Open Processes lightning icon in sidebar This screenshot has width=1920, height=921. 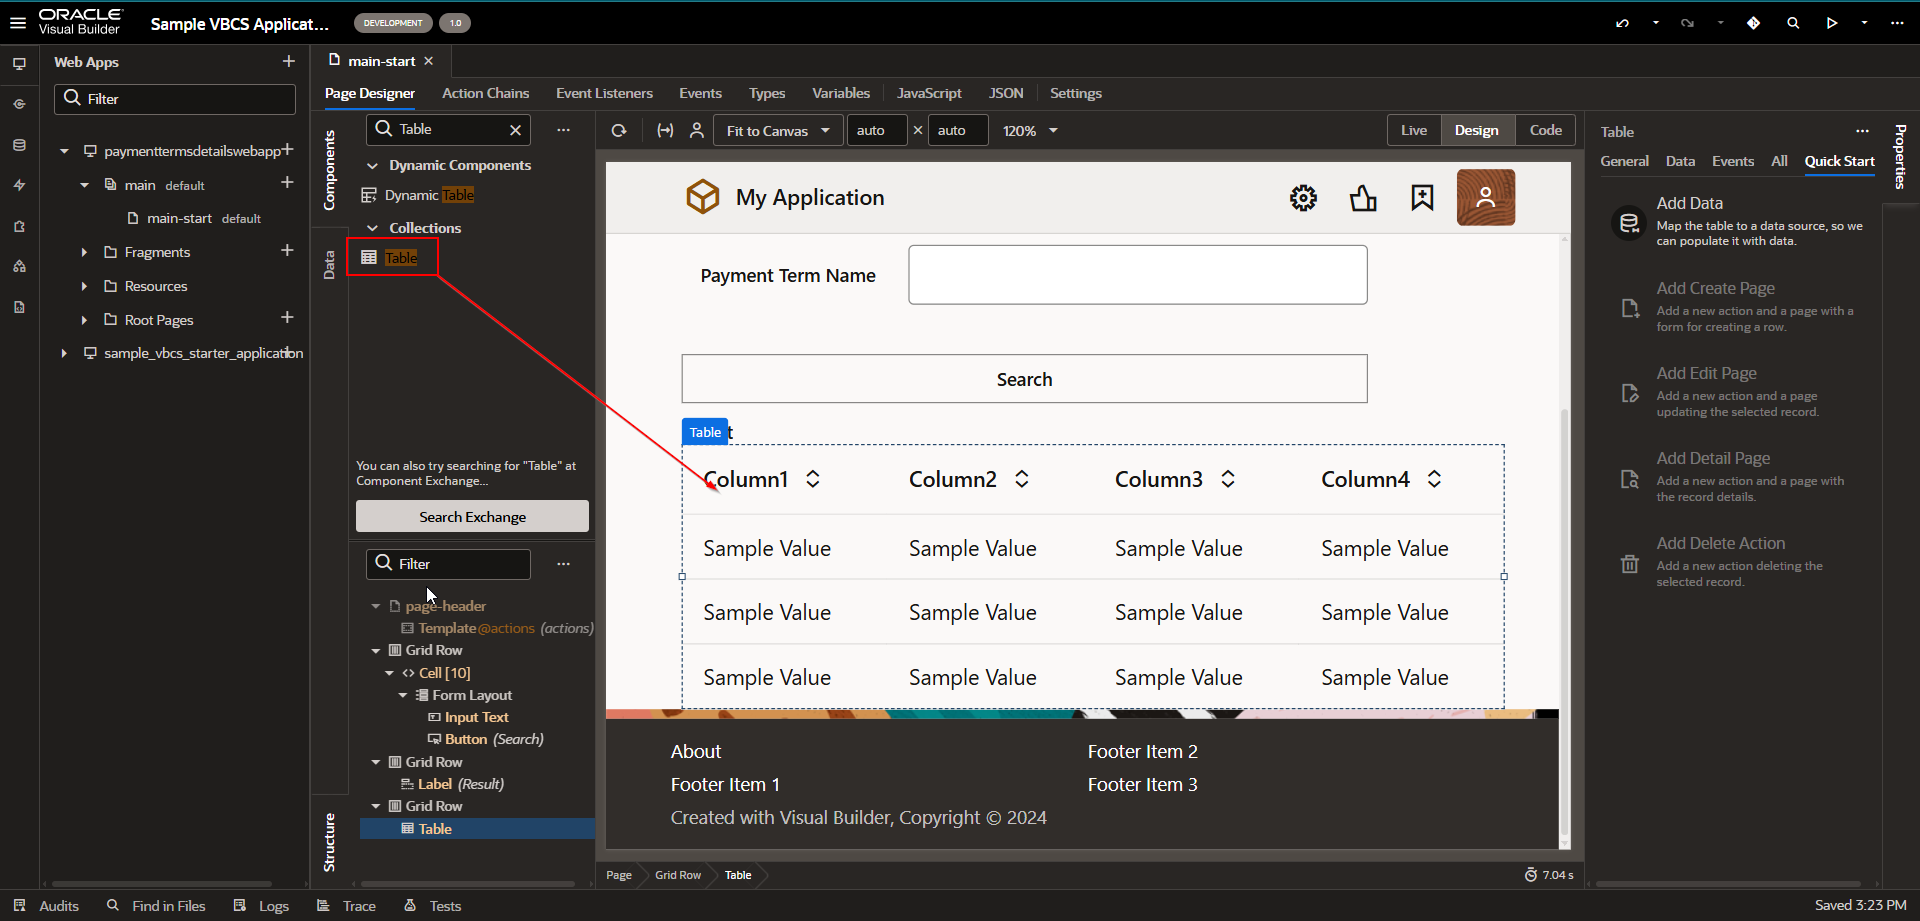pos(19,185)
